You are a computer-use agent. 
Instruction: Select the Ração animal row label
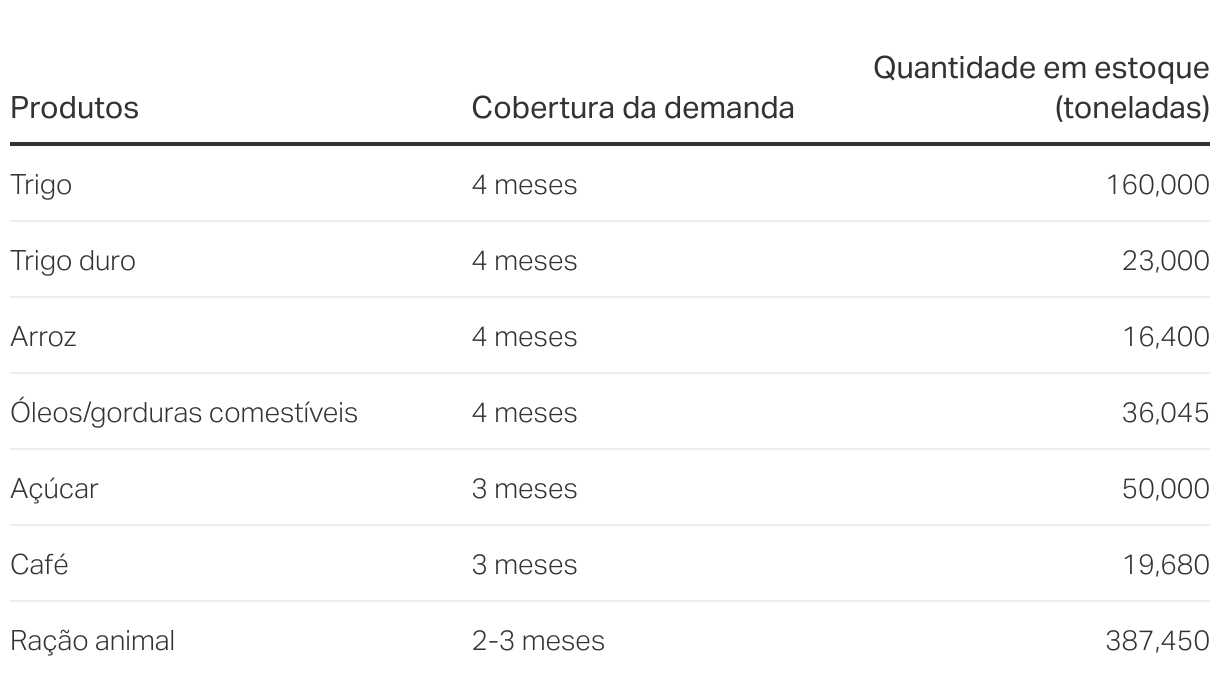pos(92,641)
